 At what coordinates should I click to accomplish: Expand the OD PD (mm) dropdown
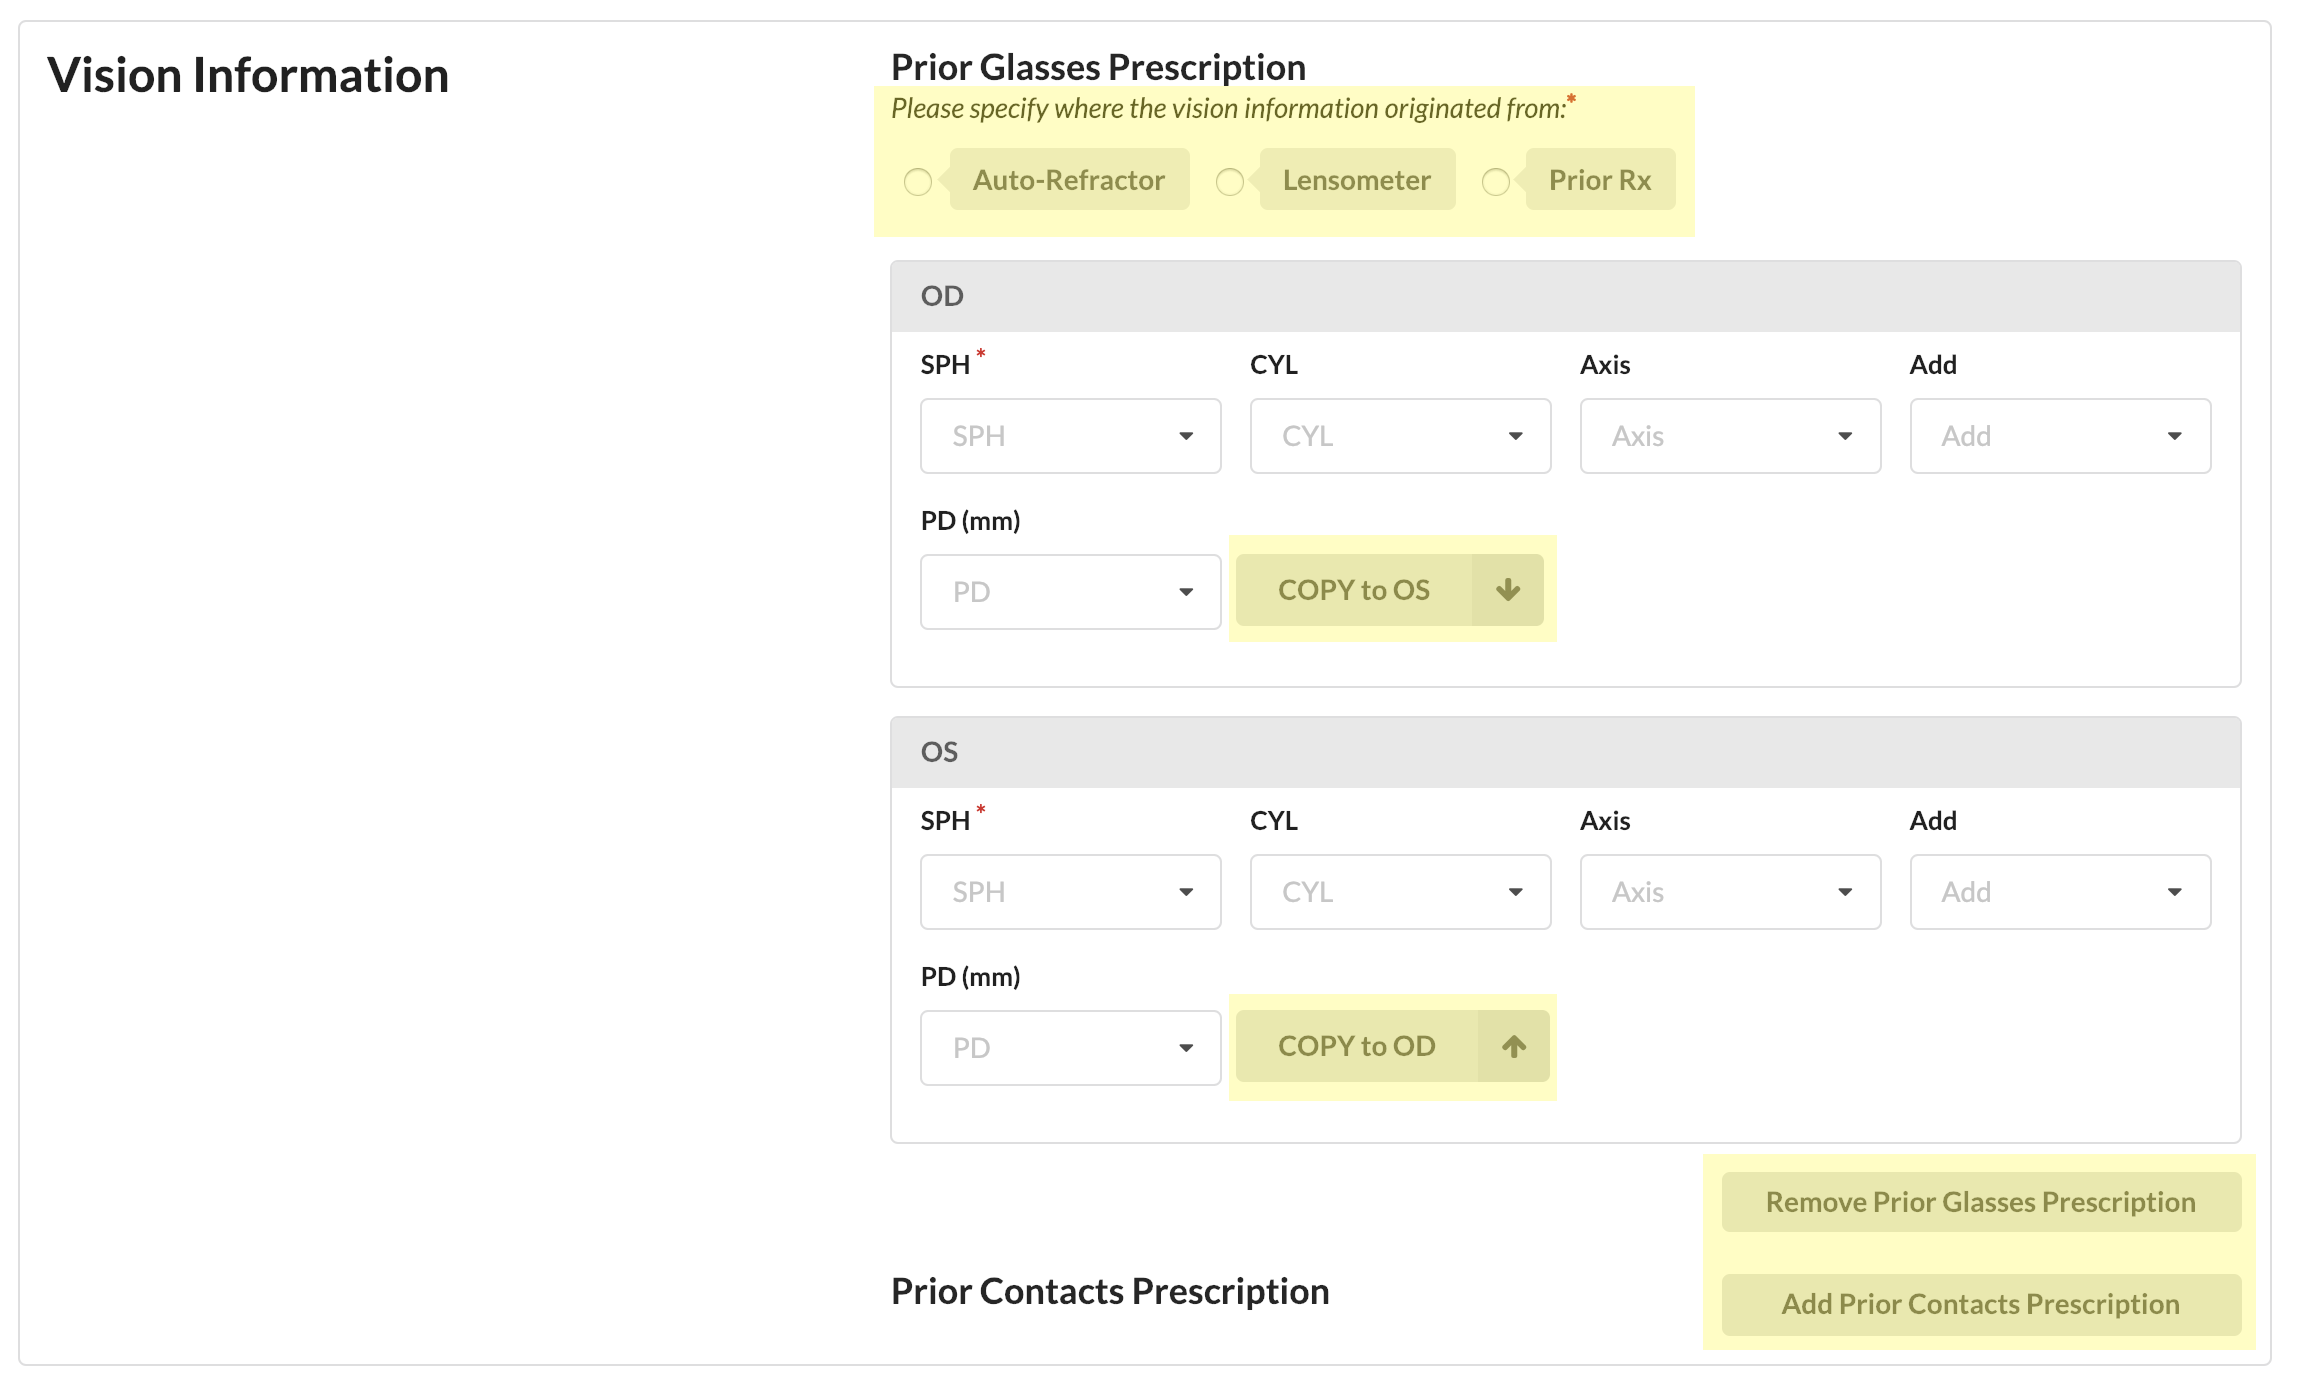point(1070,592)
